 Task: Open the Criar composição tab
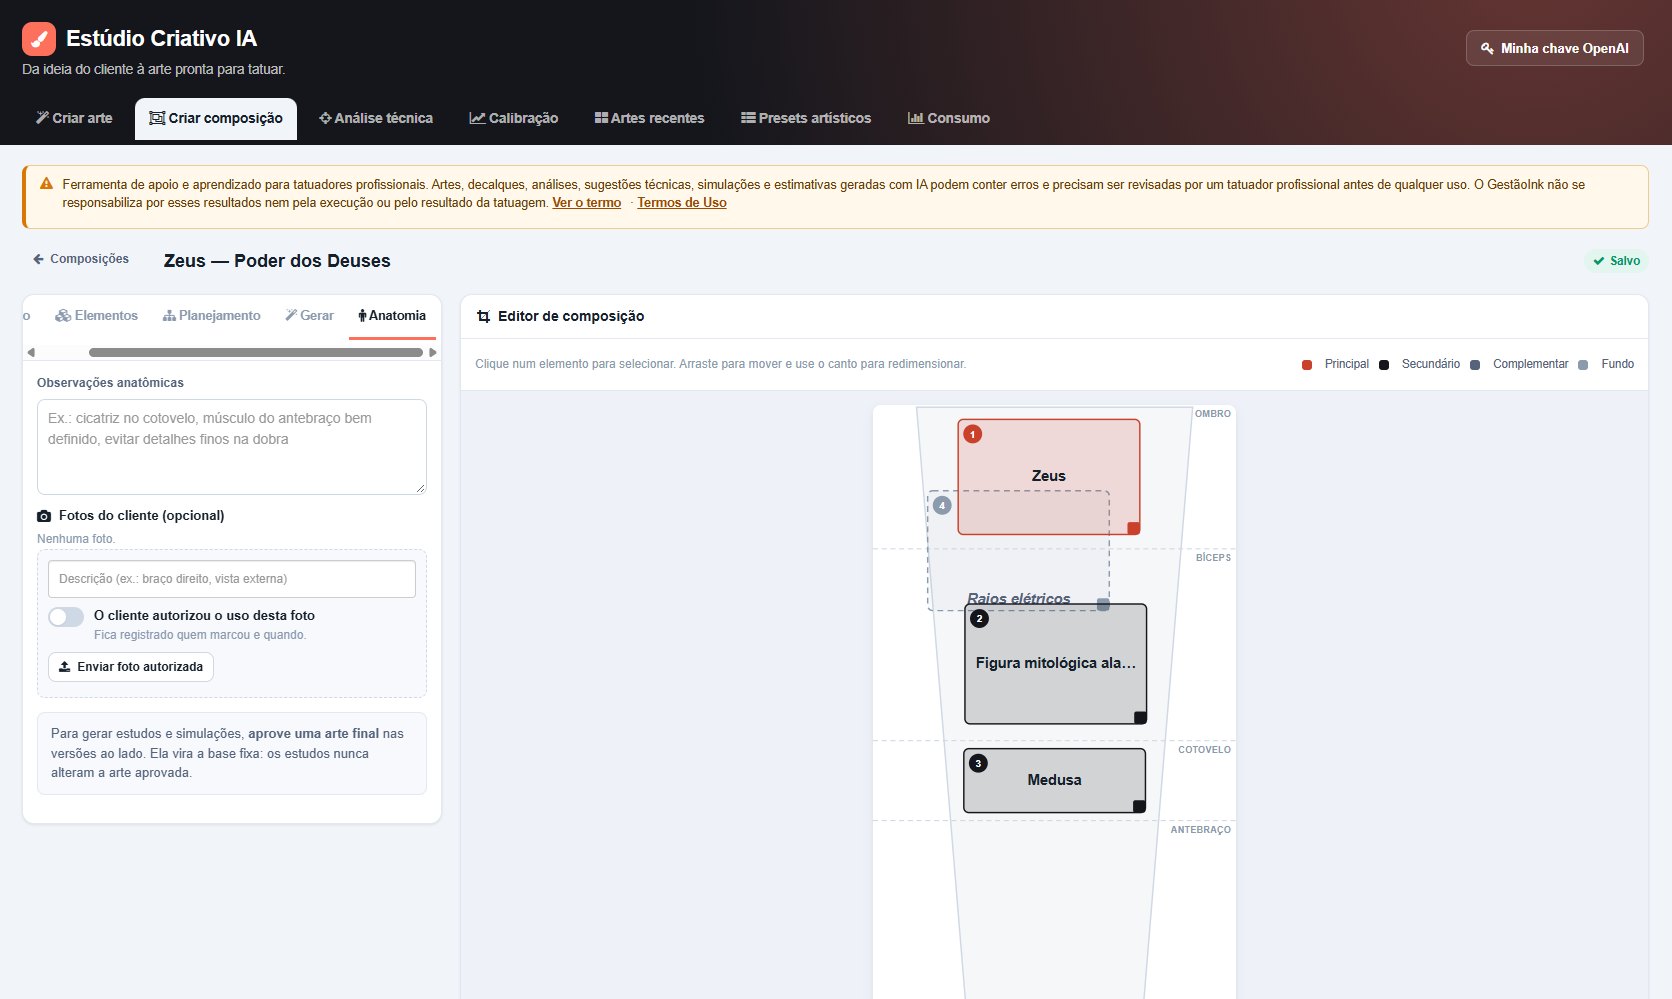pos(216,118)
